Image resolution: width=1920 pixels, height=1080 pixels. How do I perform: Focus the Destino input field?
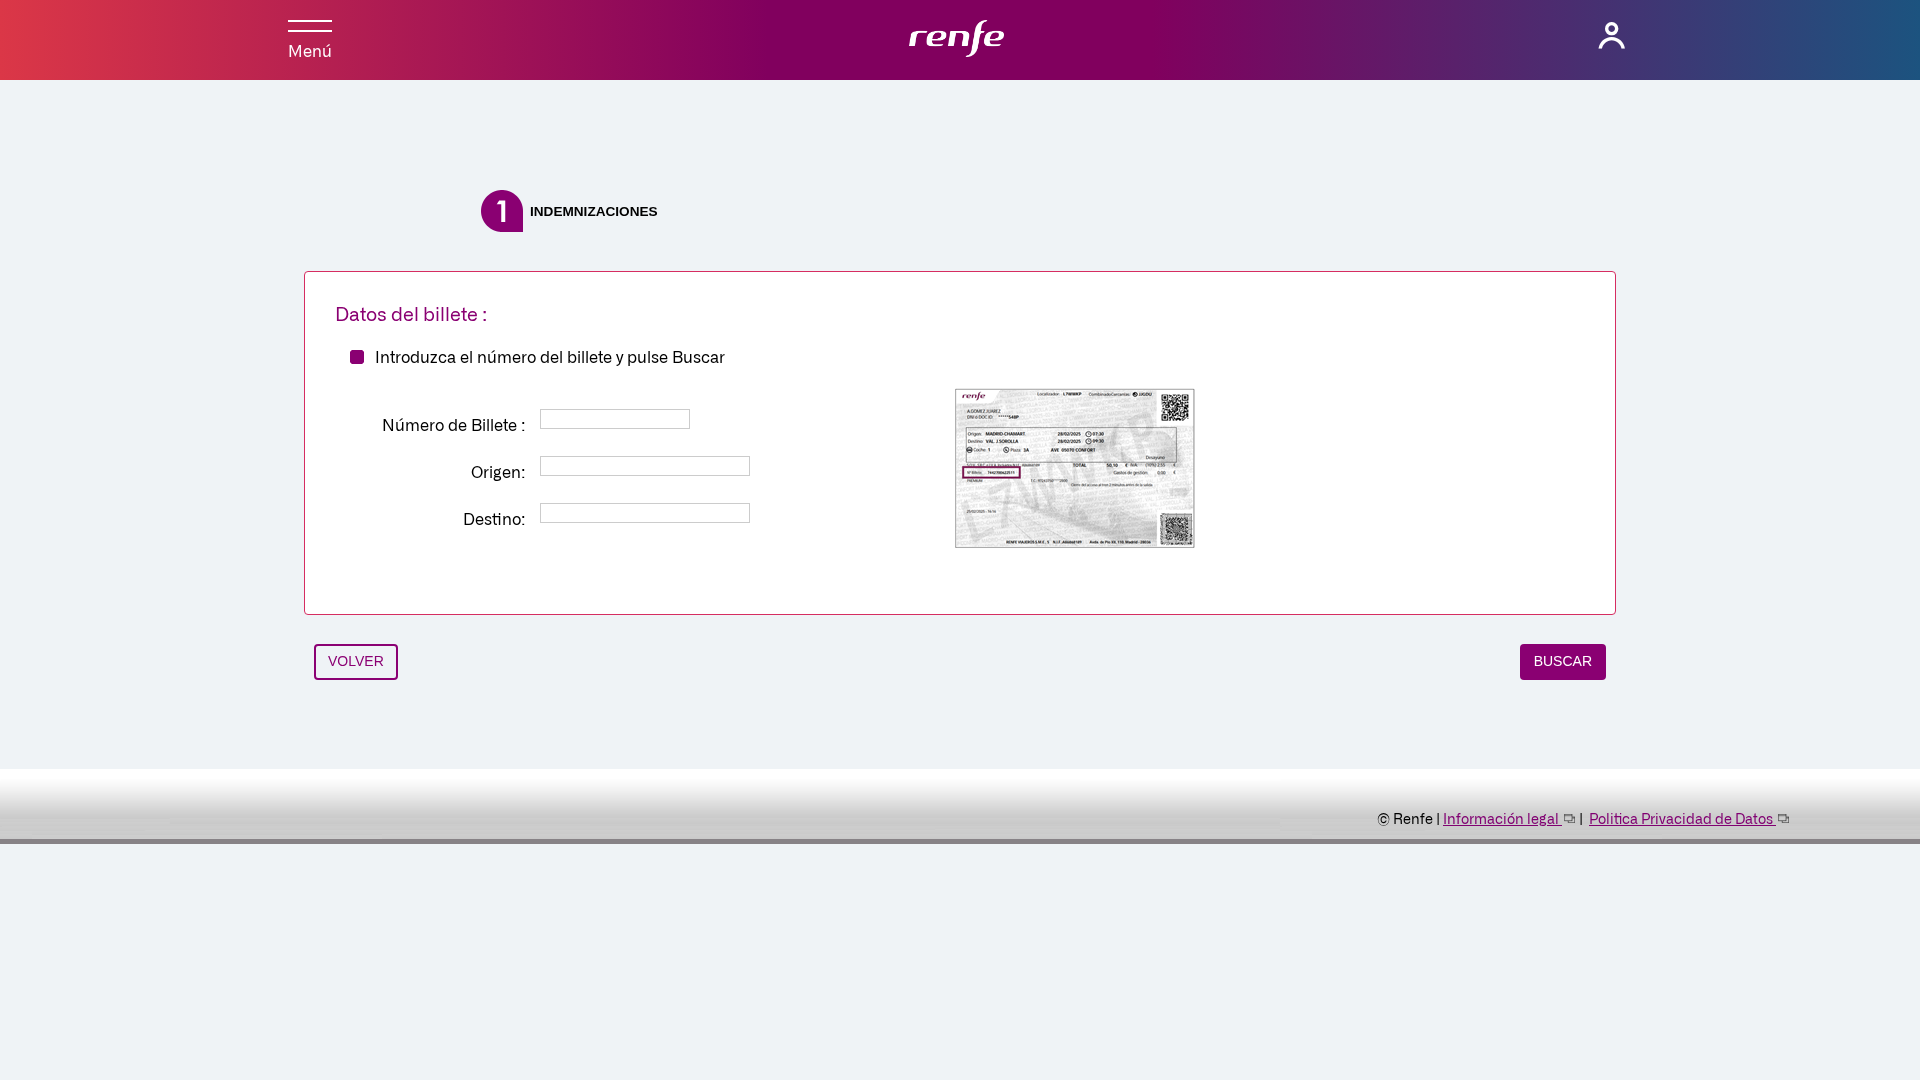[x=645, y=513]
